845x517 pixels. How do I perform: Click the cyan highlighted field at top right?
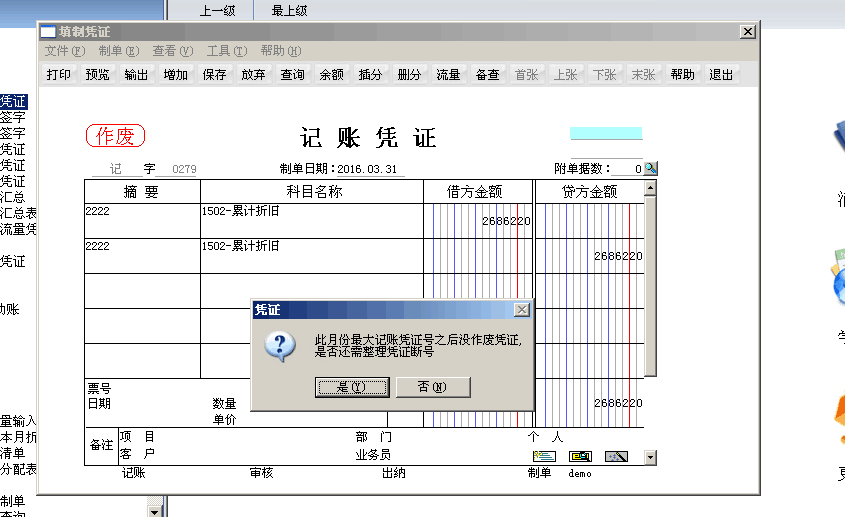606,133
